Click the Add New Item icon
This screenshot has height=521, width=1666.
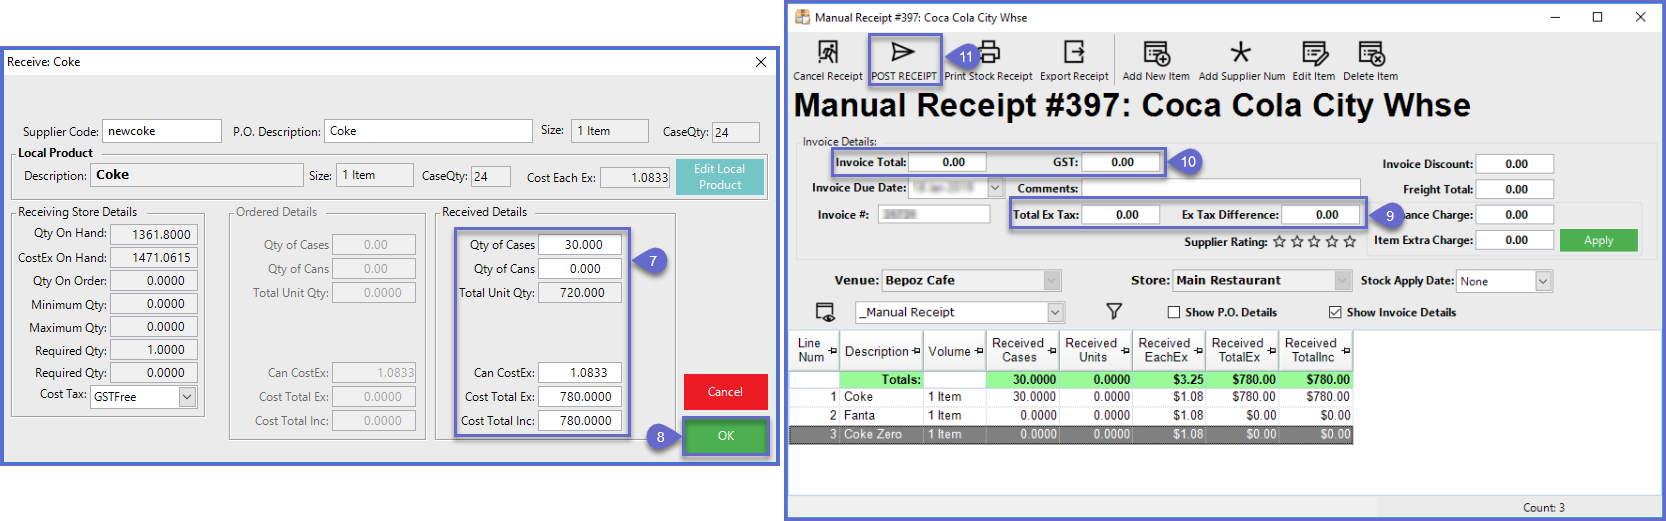click(1156, 53)
